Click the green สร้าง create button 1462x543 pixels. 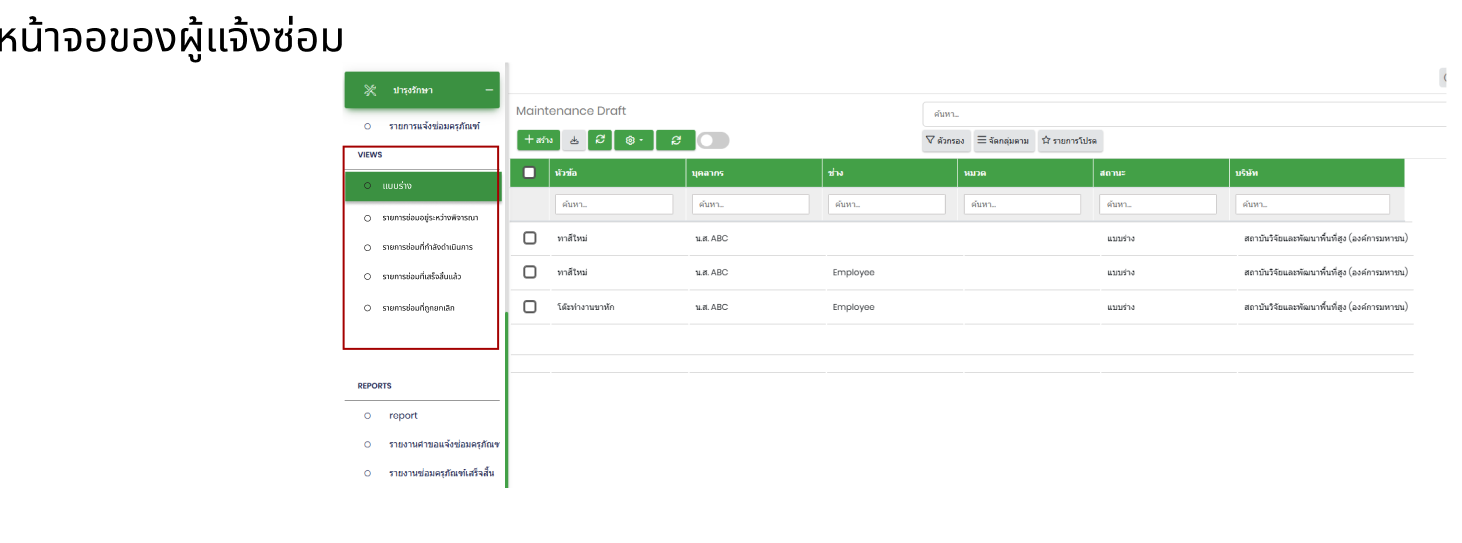(x=538, y=141)
